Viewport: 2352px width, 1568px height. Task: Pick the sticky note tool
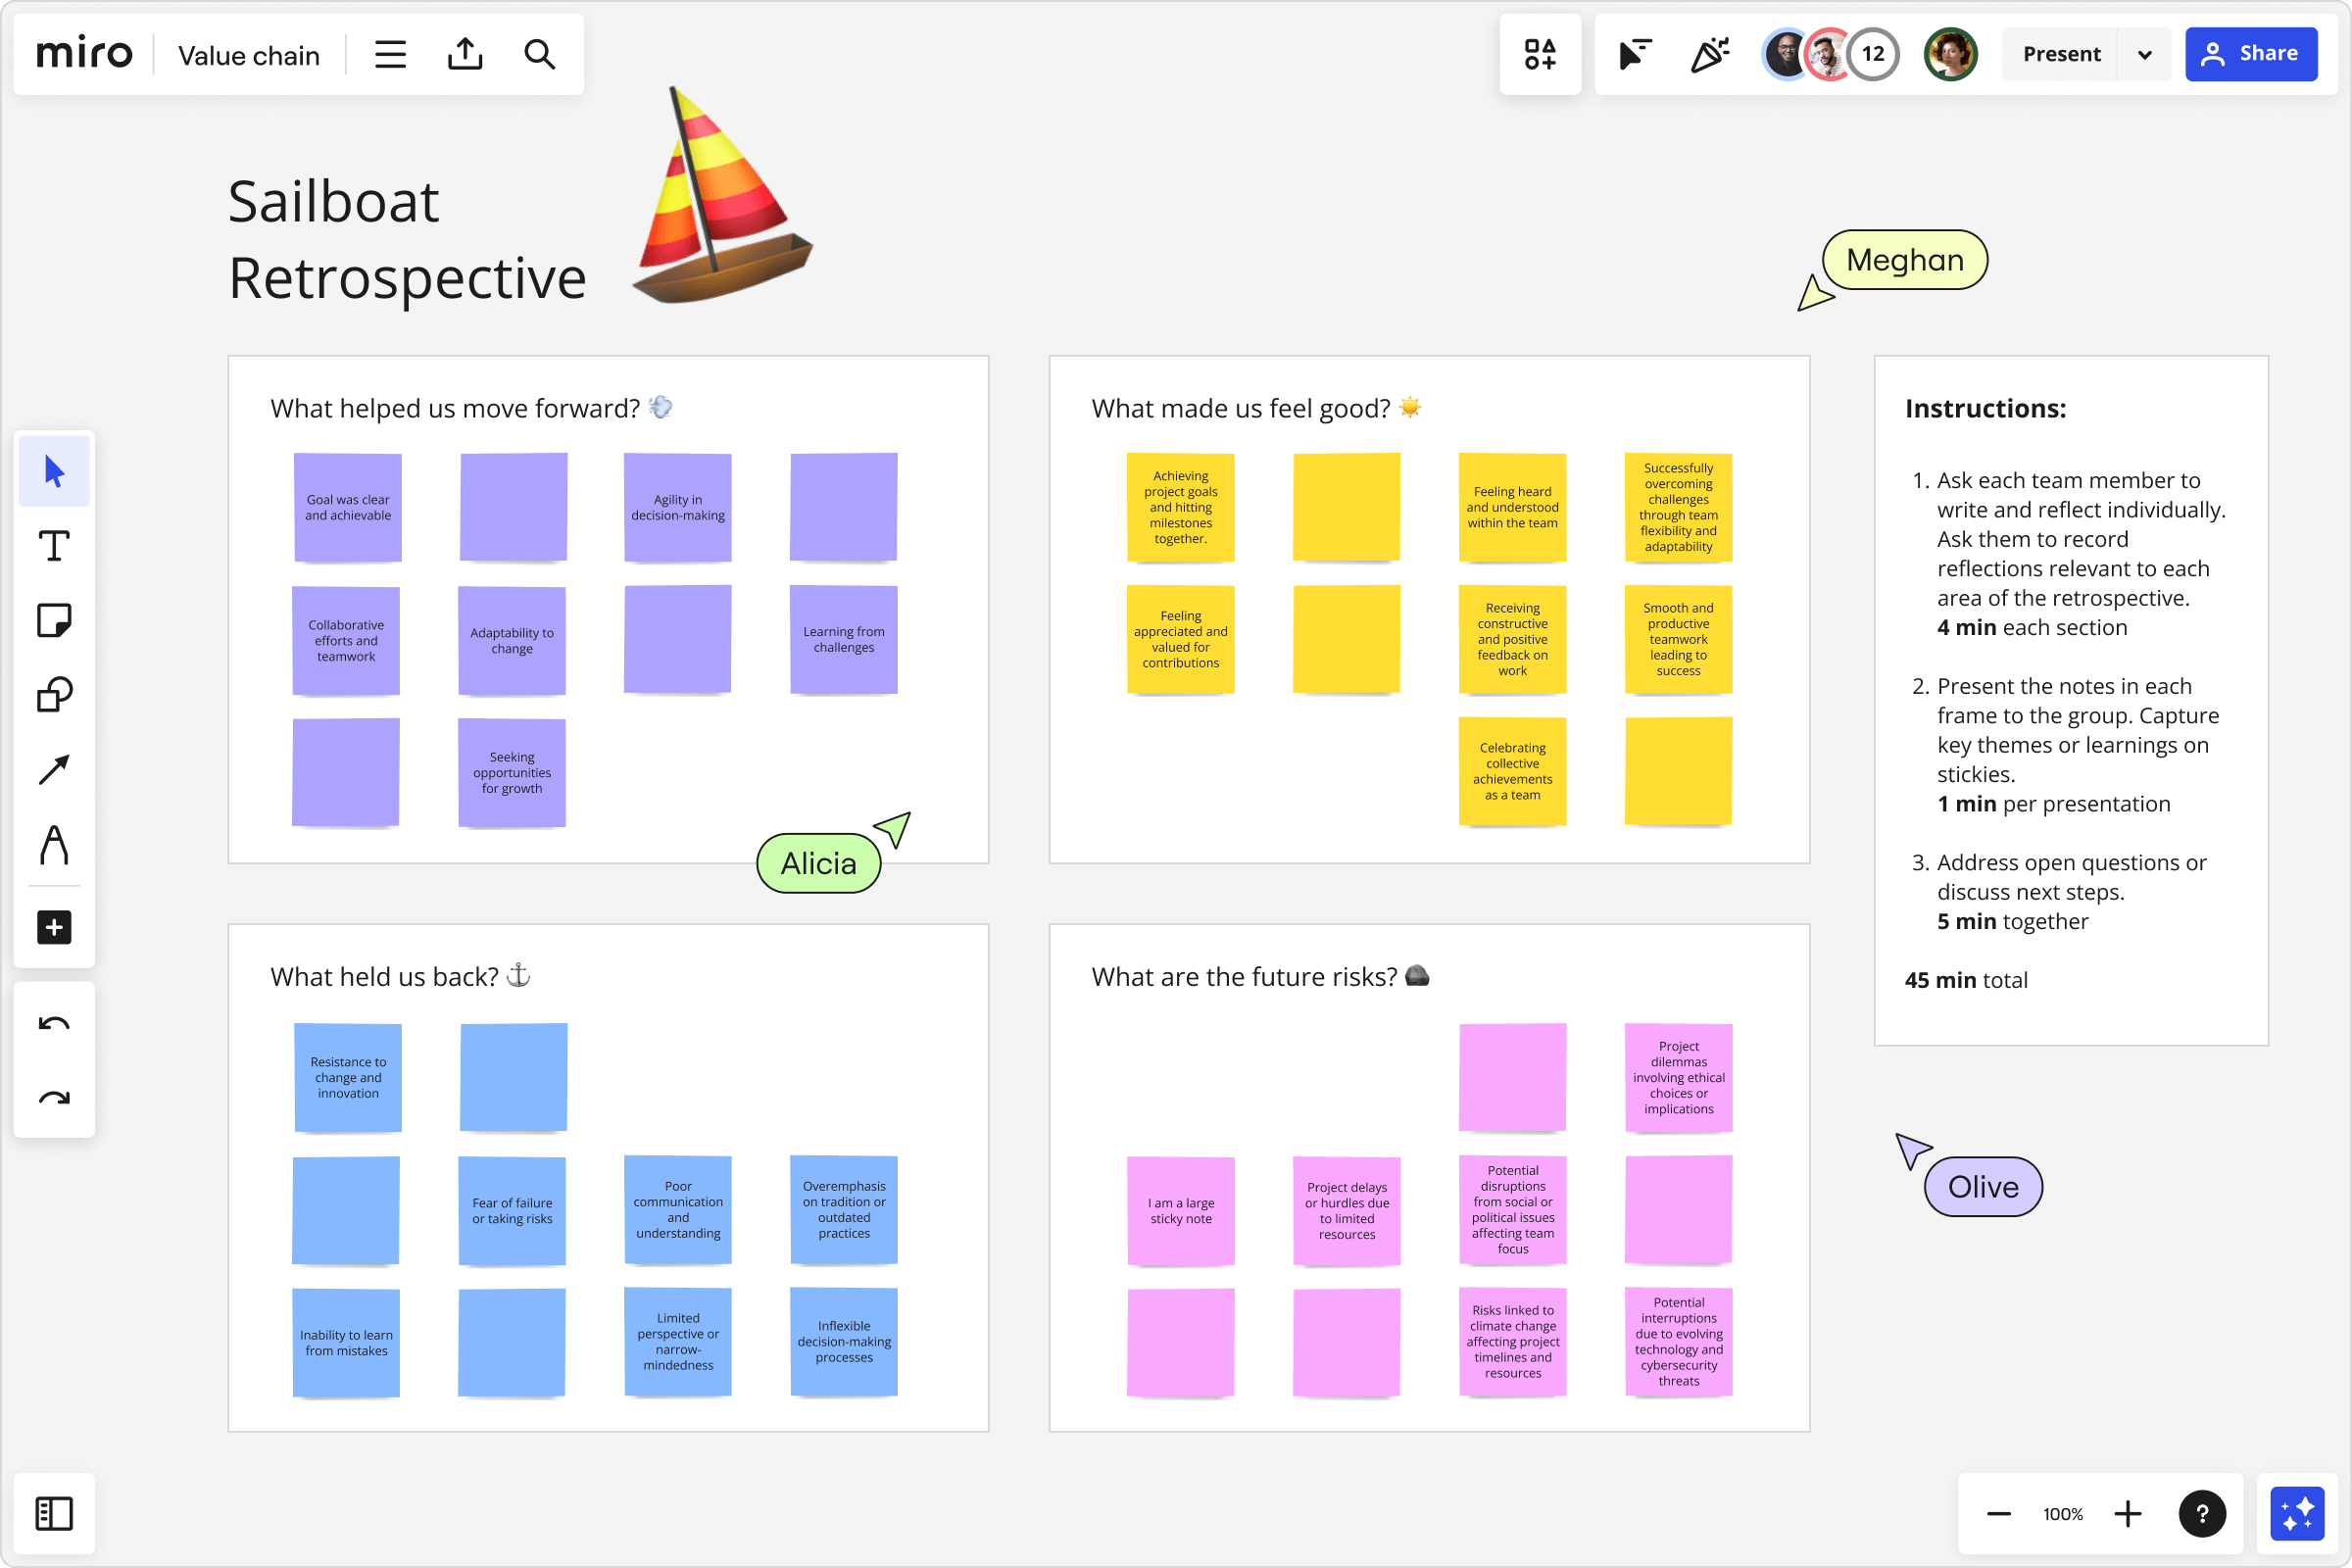[x=54, y=620]
